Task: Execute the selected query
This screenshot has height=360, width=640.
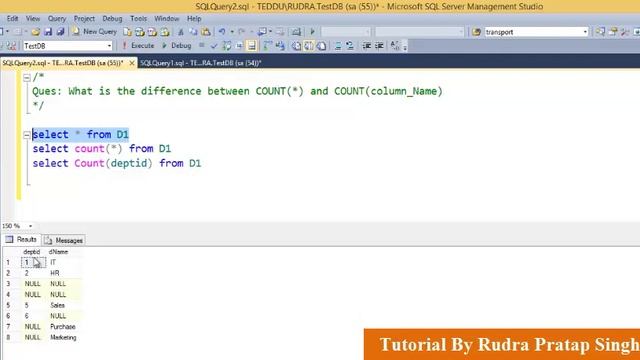Action: click(138, 46)
